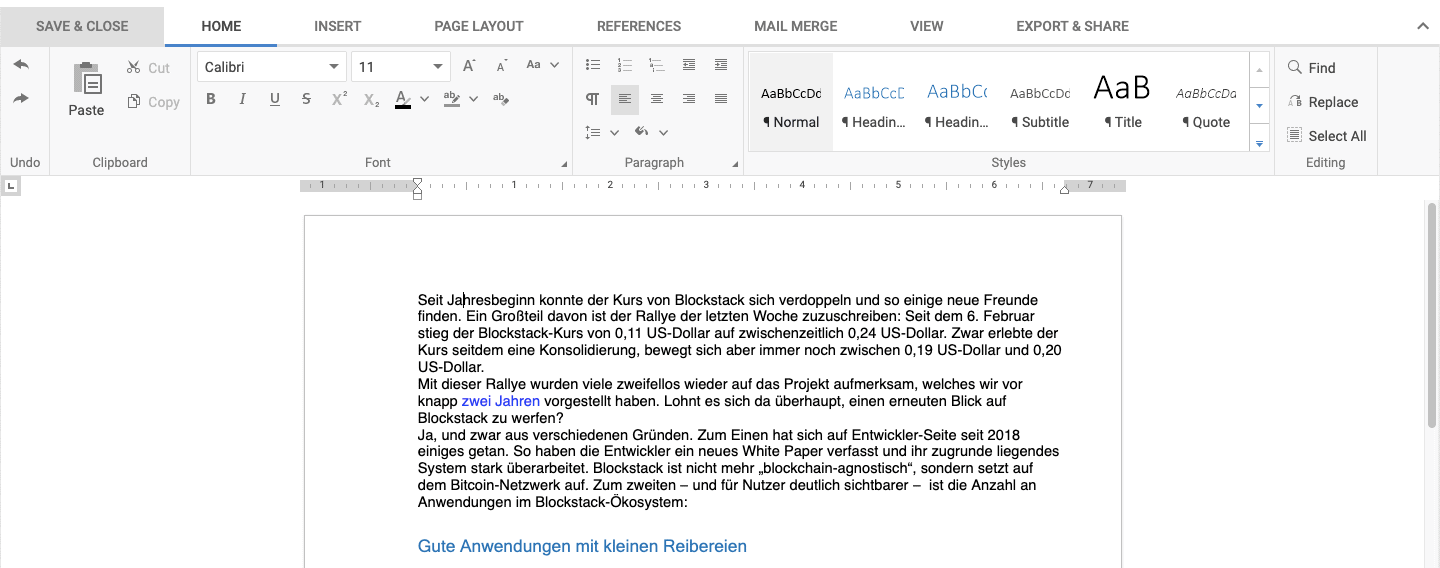This screenshot has height=568, width=1440.
Task: Increase the paragraph indent
Action: pyautogui.click(x=721, y=65)
